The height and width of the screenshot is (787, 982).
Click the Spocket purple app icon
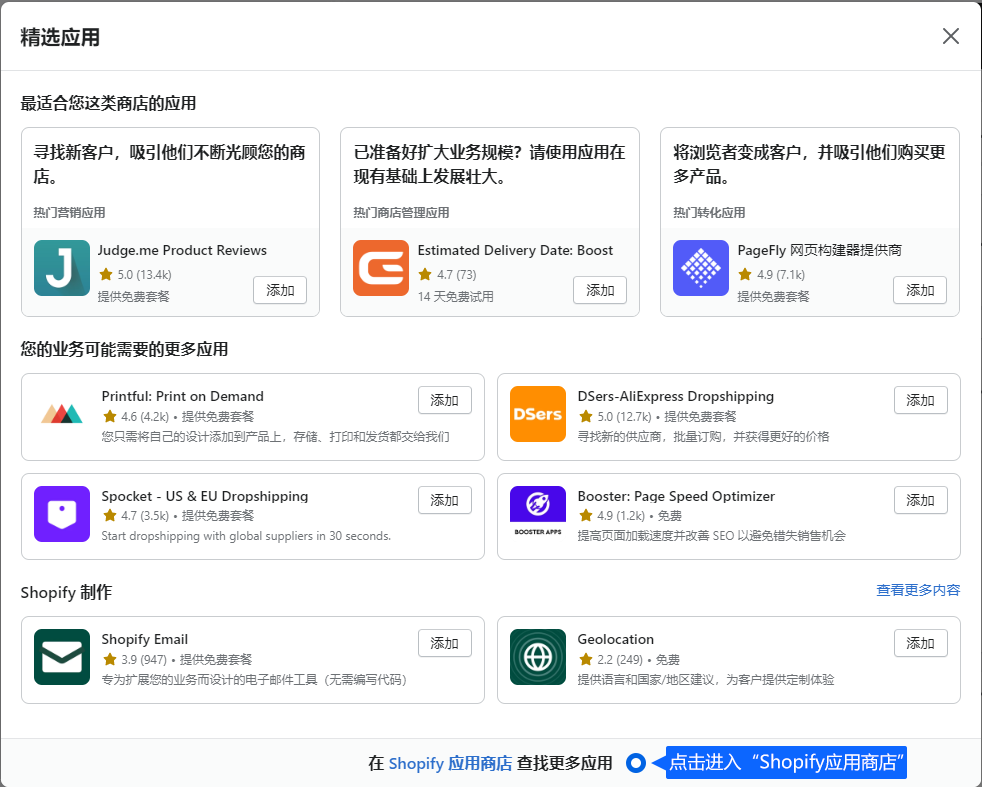62,514
